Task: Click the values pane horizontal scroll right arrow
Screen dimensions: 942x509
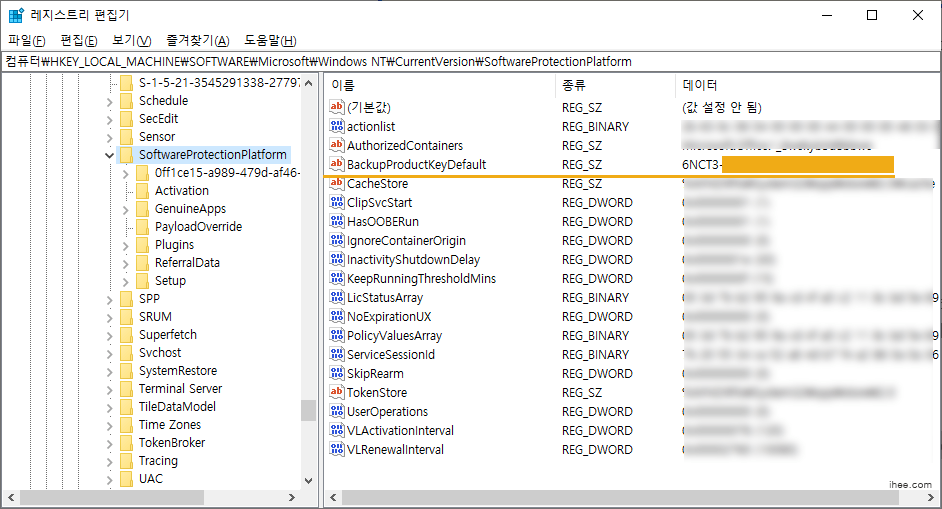Action: click(x=931, y=498)
